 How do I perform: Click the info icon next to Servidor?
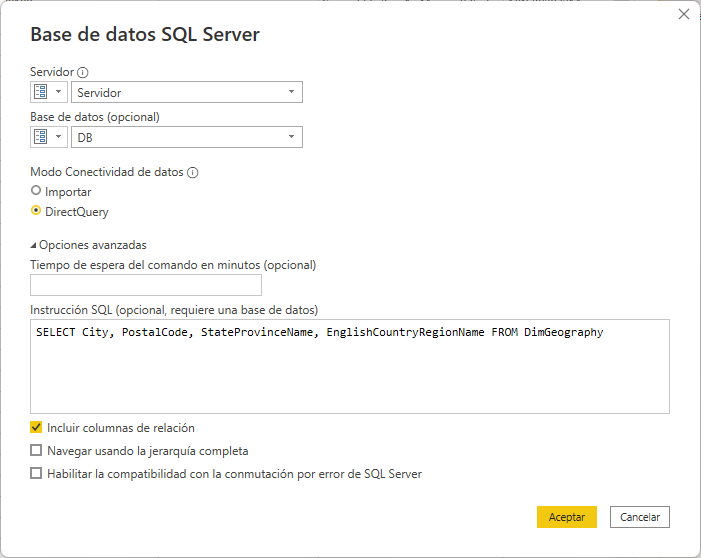click(x=83, y=72)
